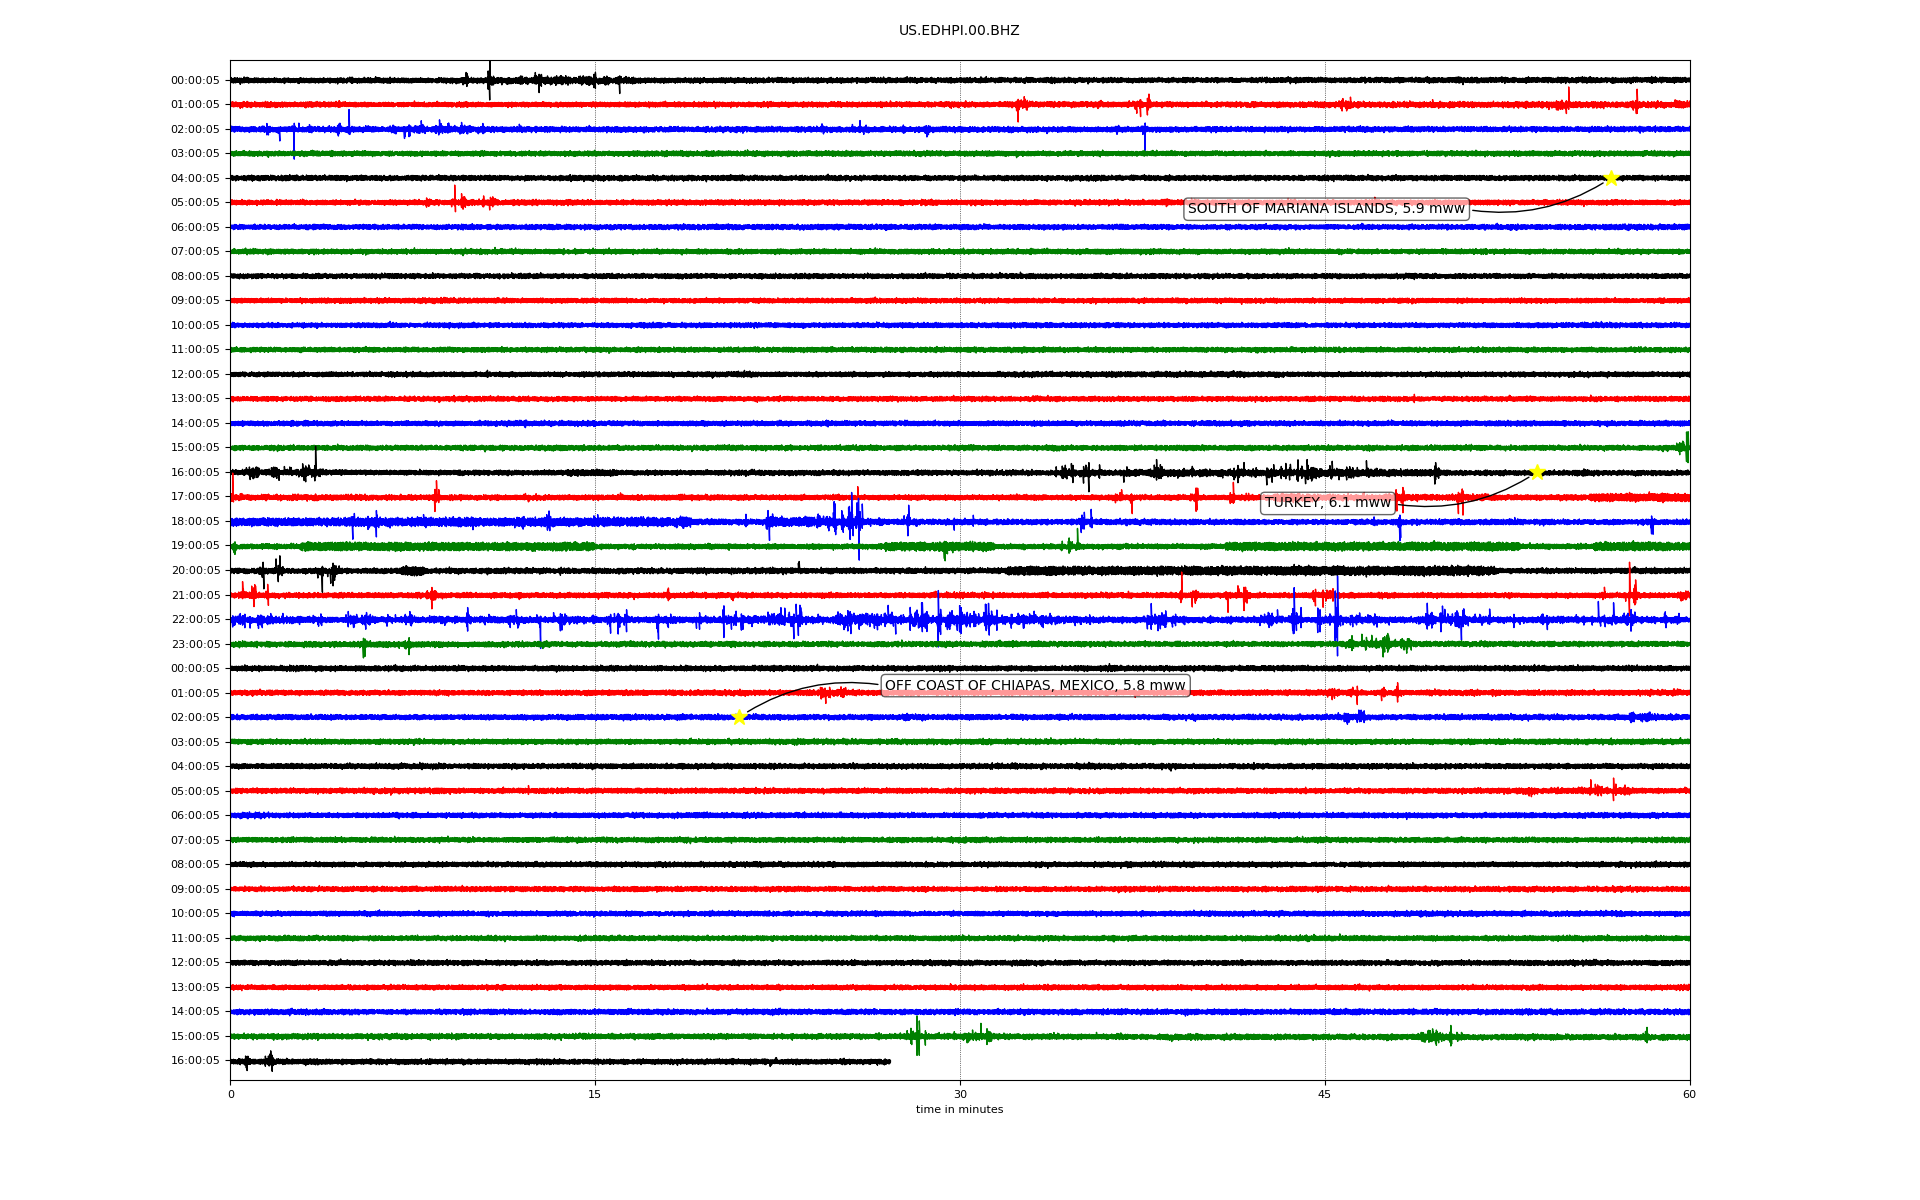The image size is (1920, 1200).
Task: Click the 04:00:05 label of the Mariana star trace
Action: point(195,179)
